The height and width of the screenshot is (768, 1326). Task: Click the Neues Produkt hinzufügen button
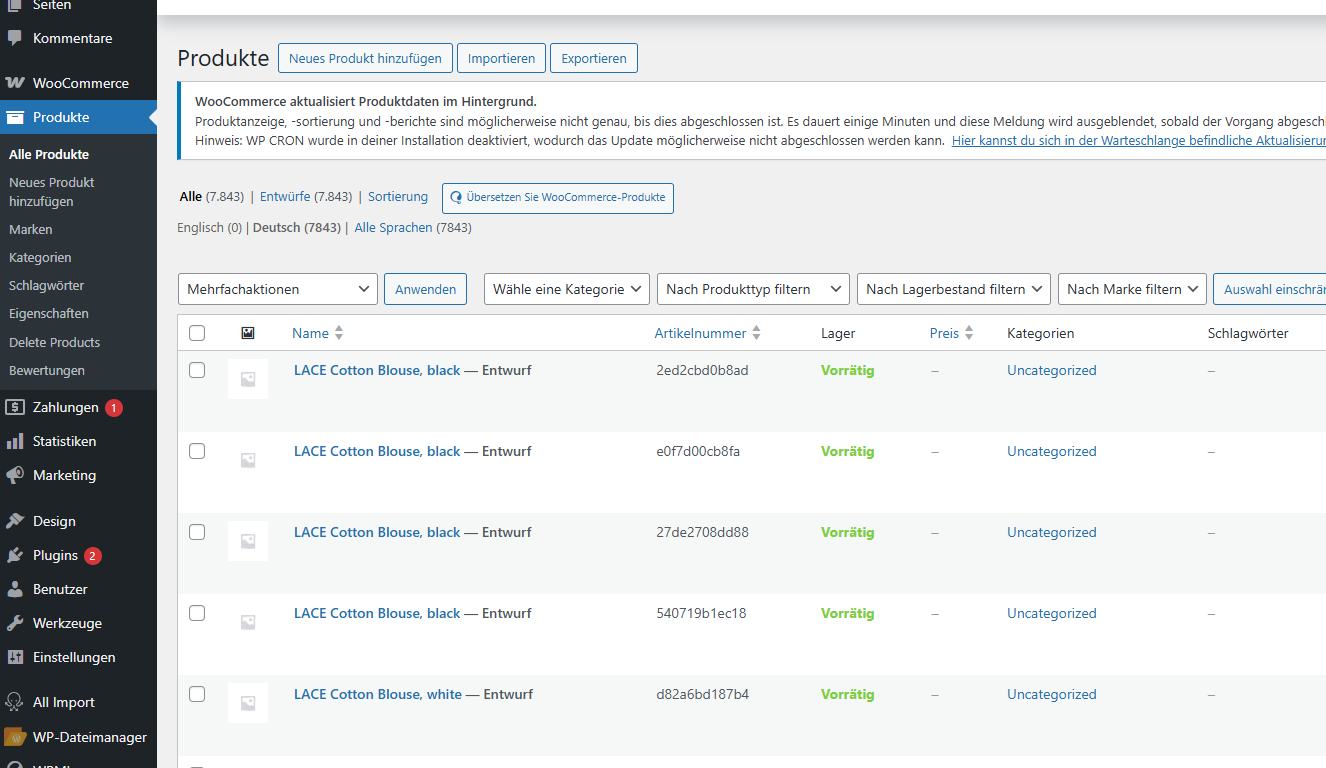click(x=365, y=58)
